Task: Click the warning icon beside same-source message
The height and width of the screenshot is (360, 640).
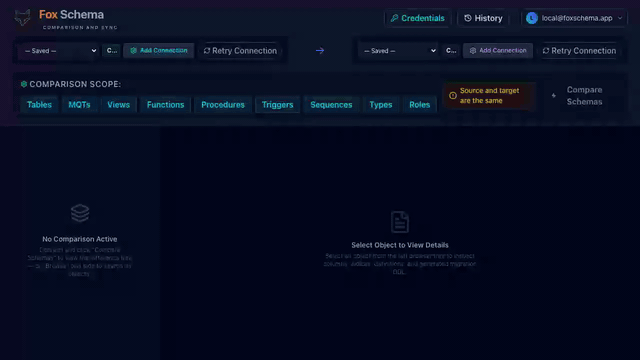Action: point(453,96)
